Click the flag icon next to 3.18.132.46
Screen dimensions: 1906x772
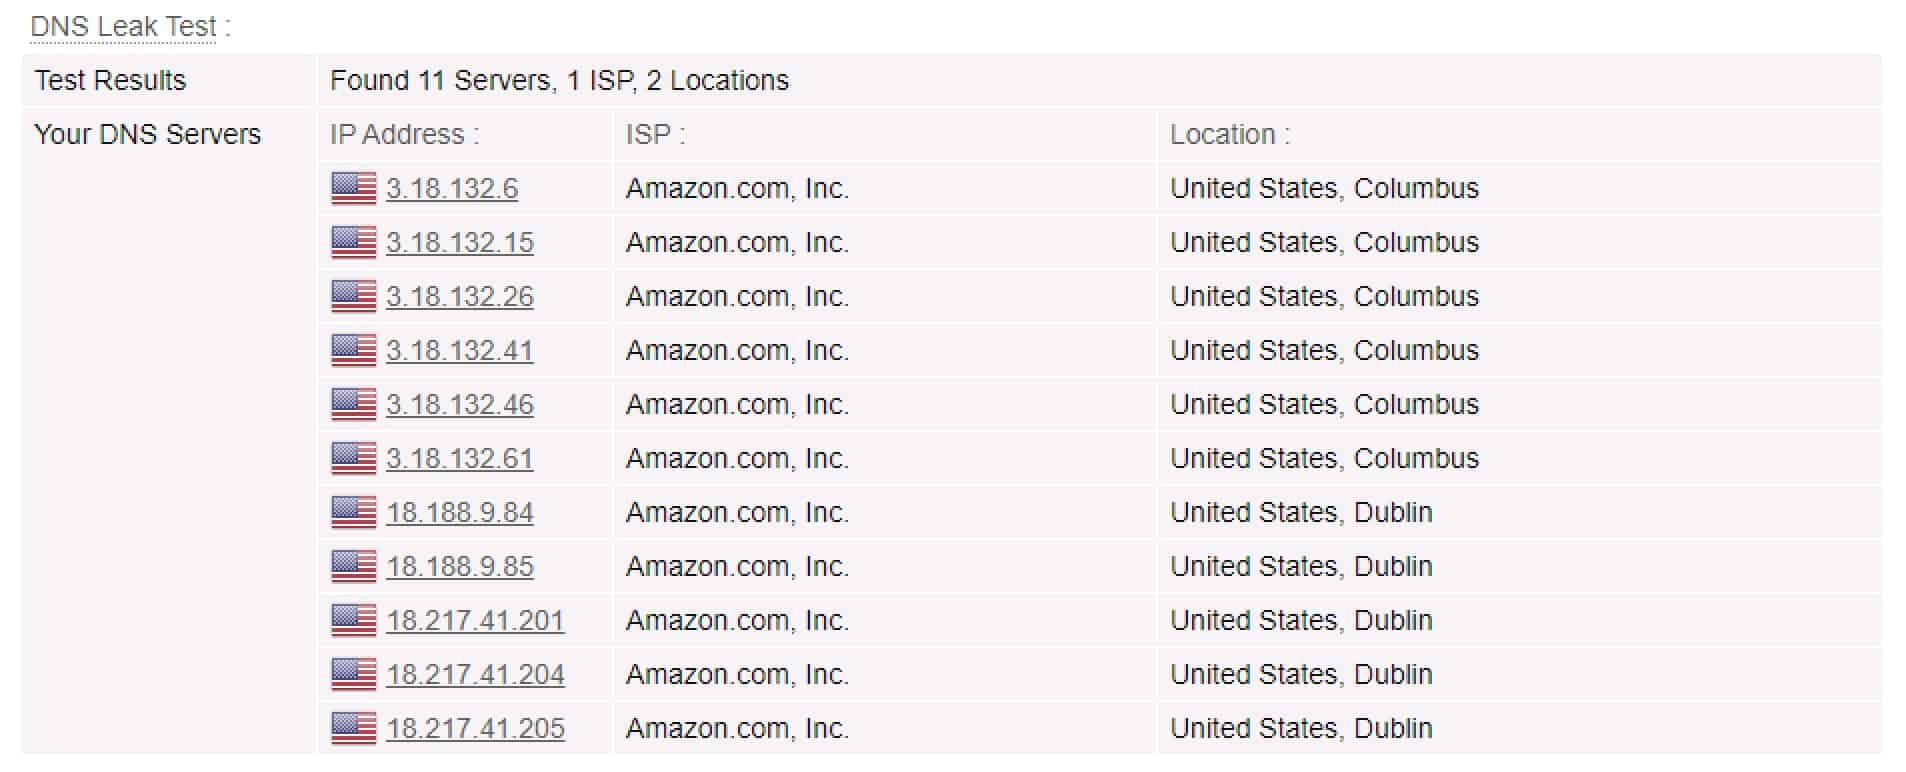pyautogui.click(x=354, y=404)
